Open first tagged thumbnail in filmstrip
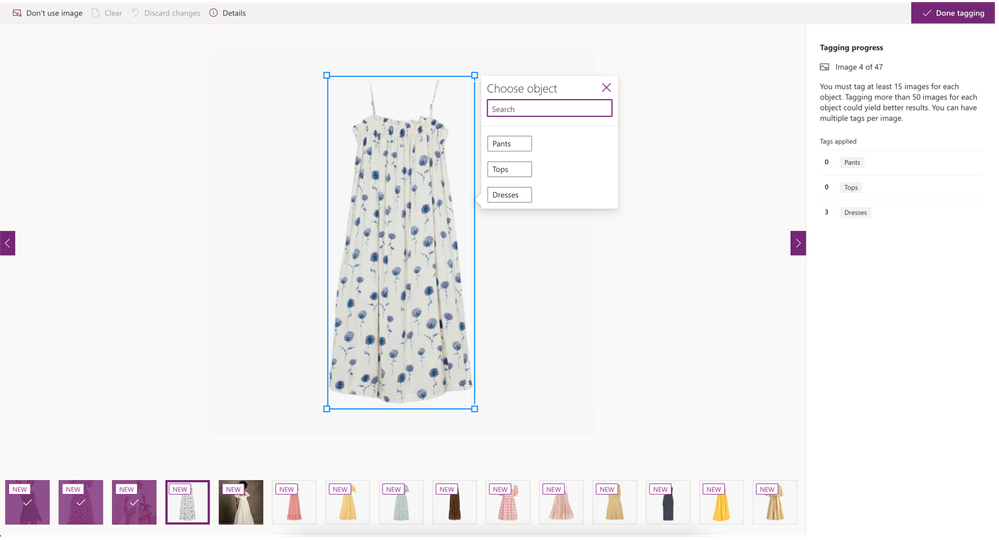Screen dimensions: 999x540 click(27, 502)
